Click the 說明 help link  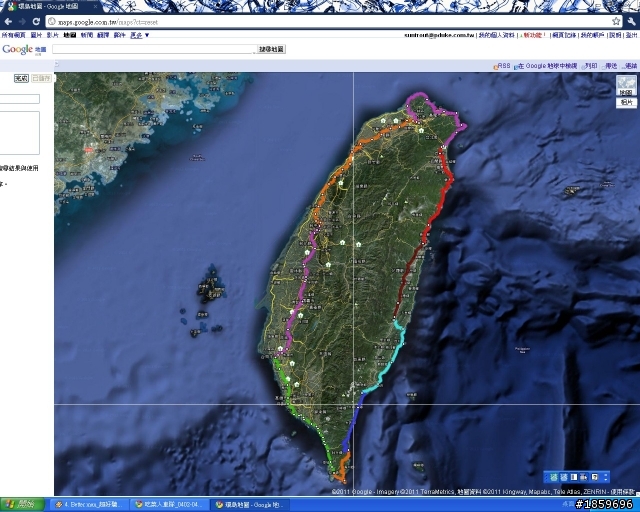[615, 35]
